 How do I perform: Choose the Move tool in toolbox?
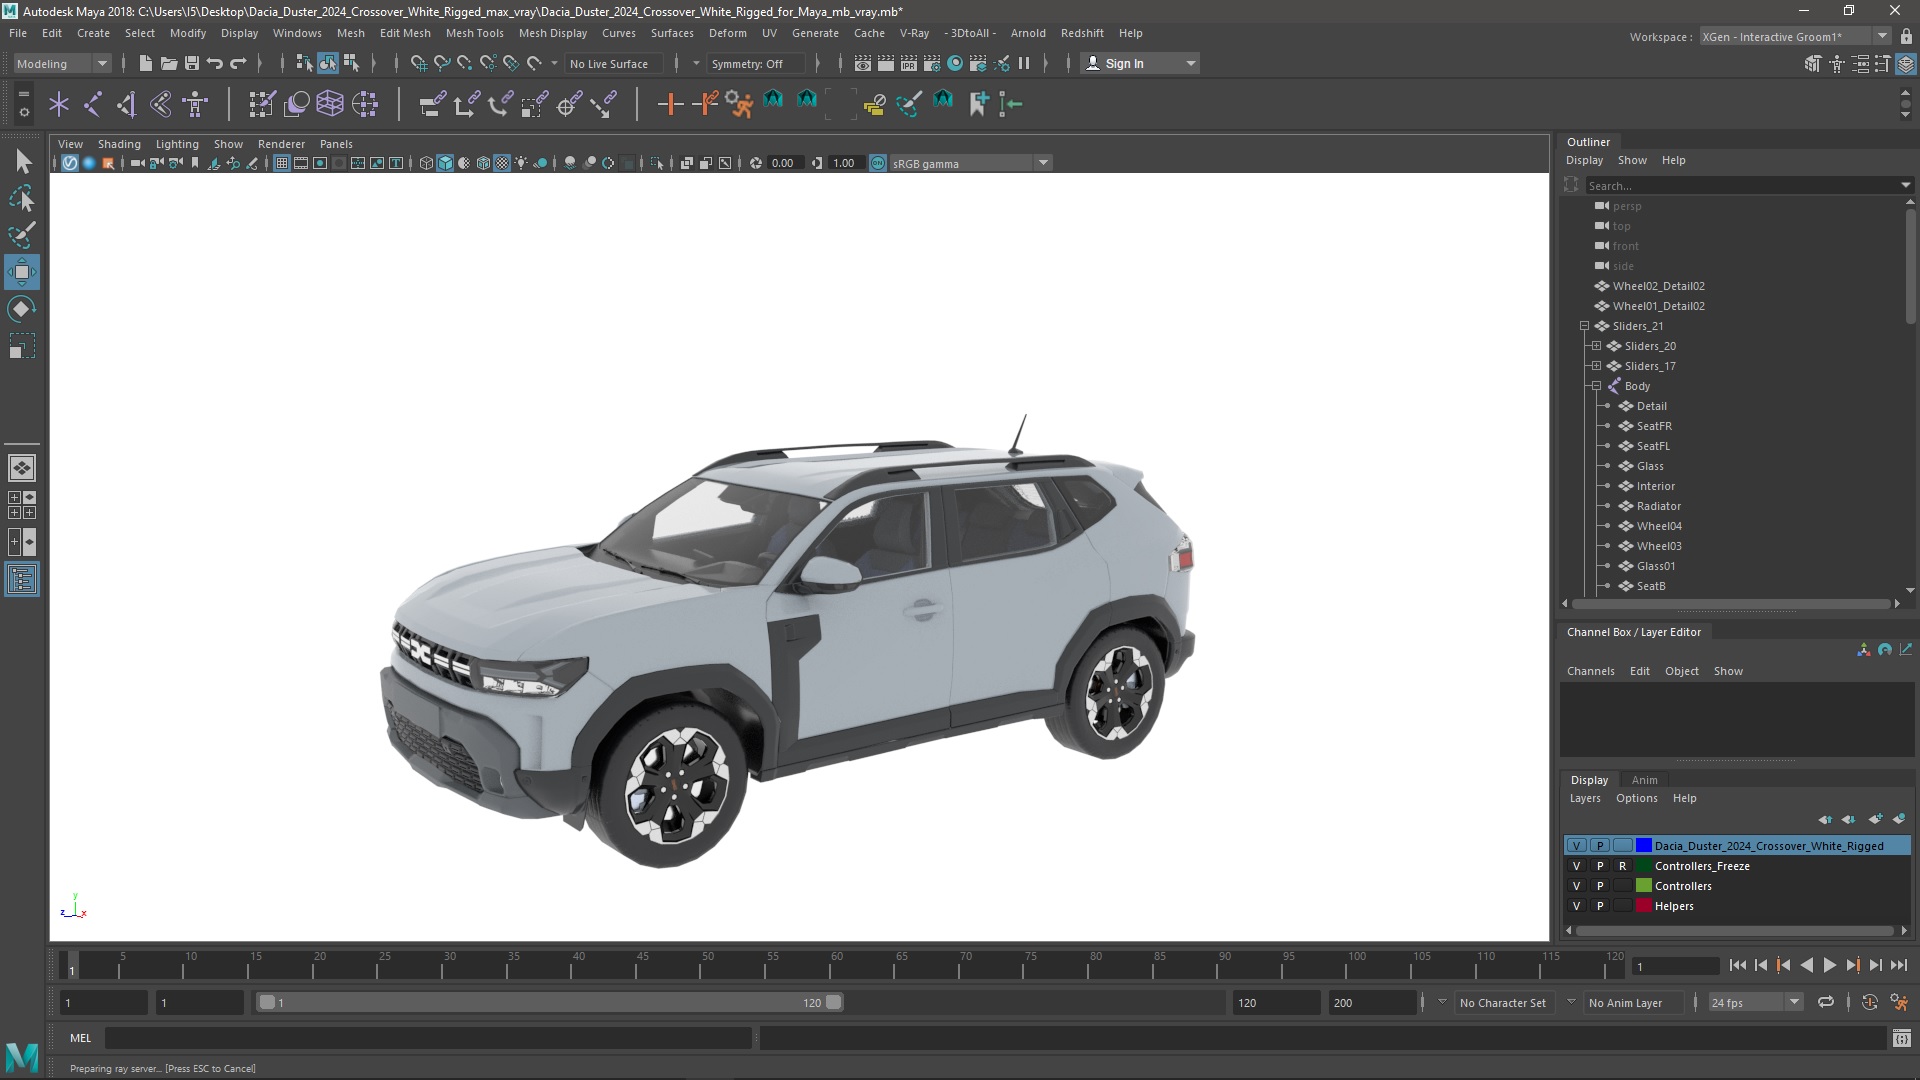coord(22,272)
